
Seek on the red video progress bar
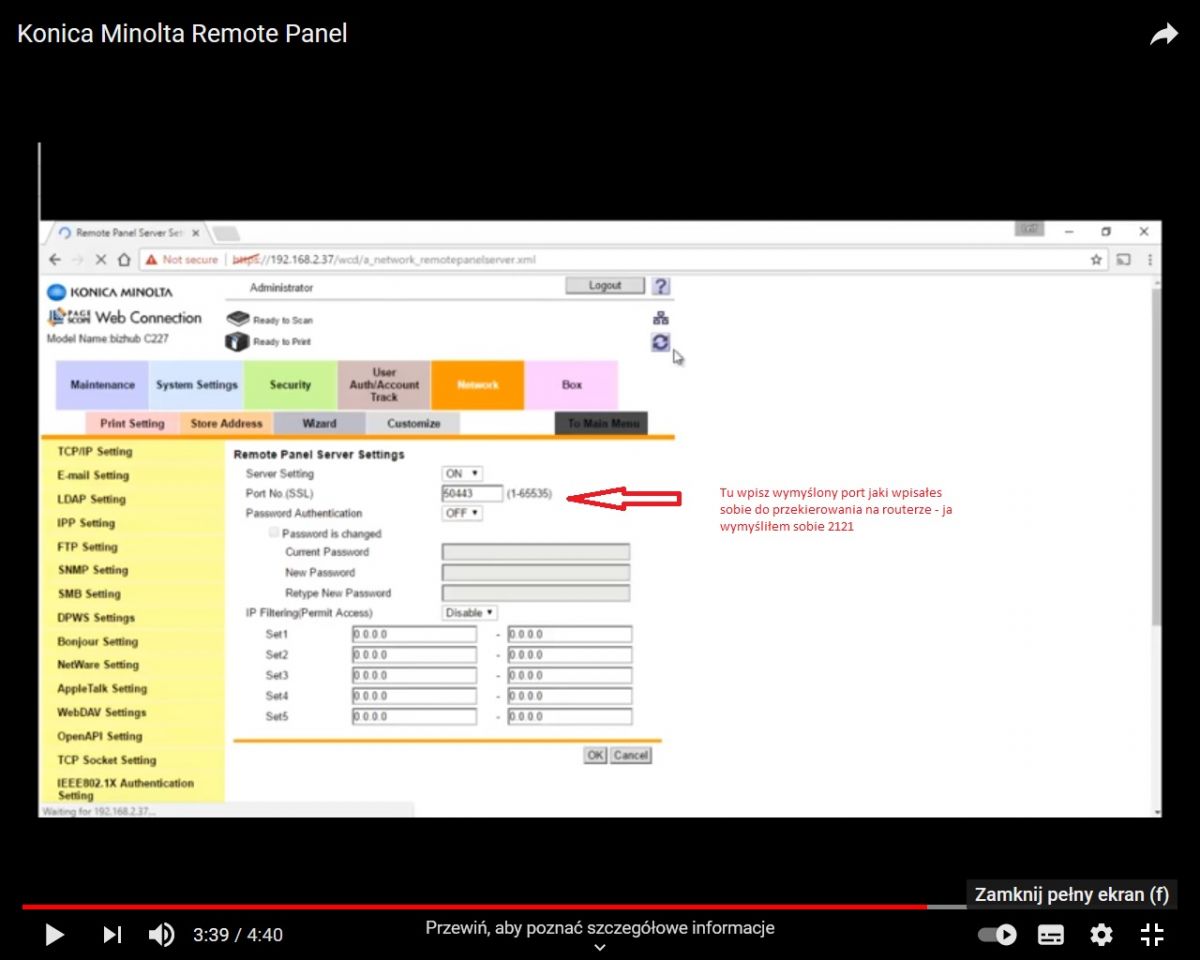tap(475, 907)
